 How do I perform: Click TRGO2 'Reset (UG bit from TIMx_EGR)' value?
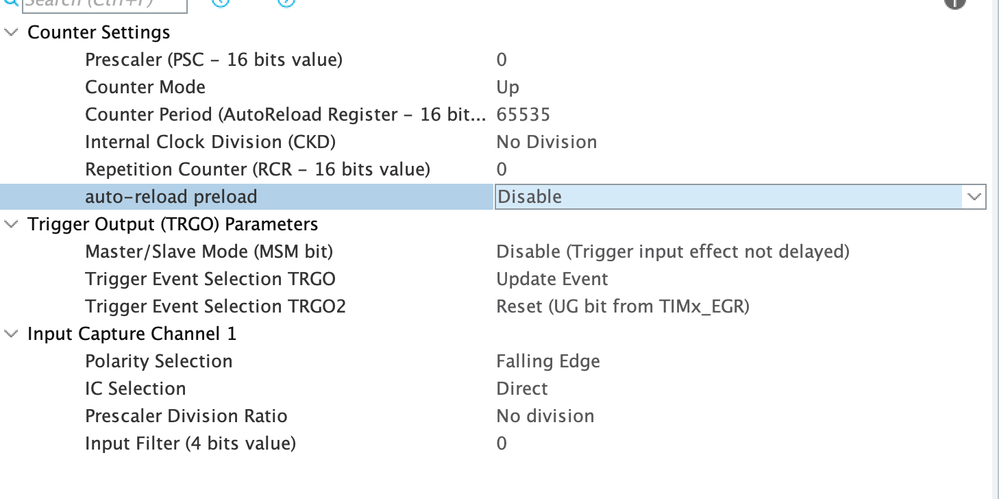click(x=622, y=306)
